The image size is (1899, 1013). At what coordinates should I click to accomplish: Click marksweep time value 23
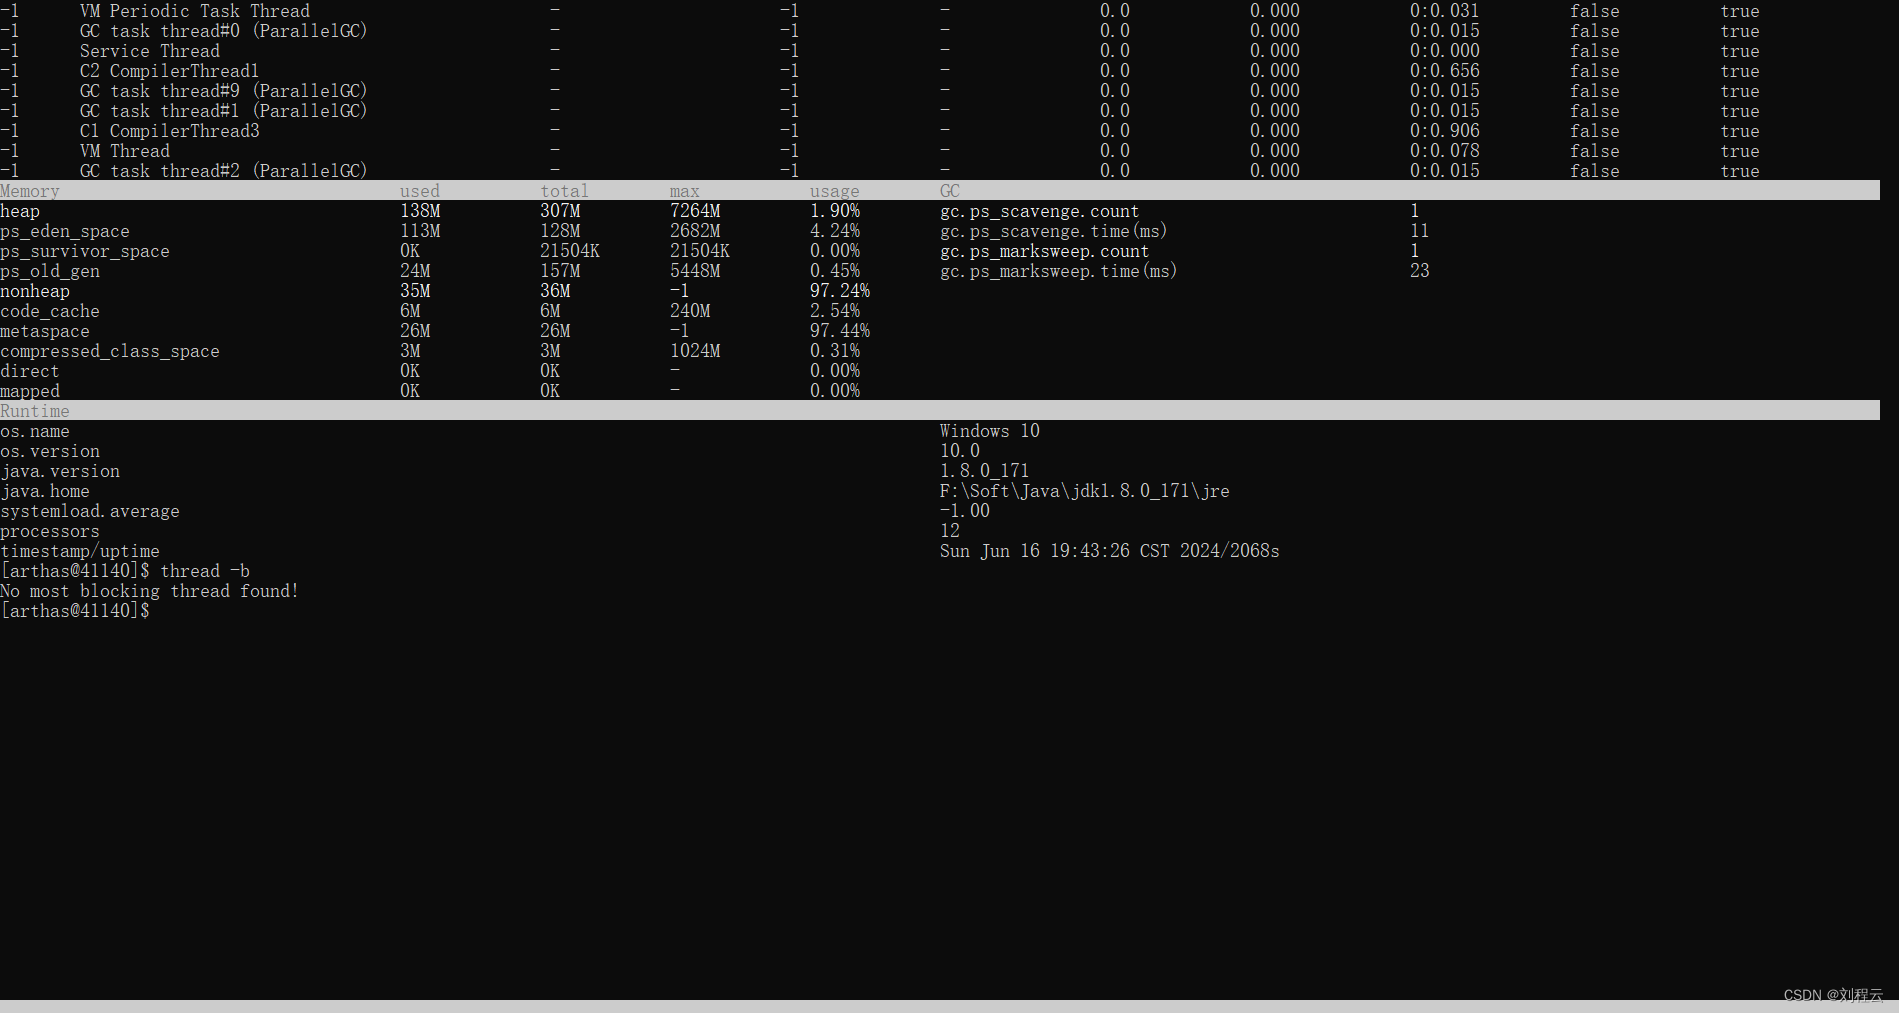point(1420,271)
